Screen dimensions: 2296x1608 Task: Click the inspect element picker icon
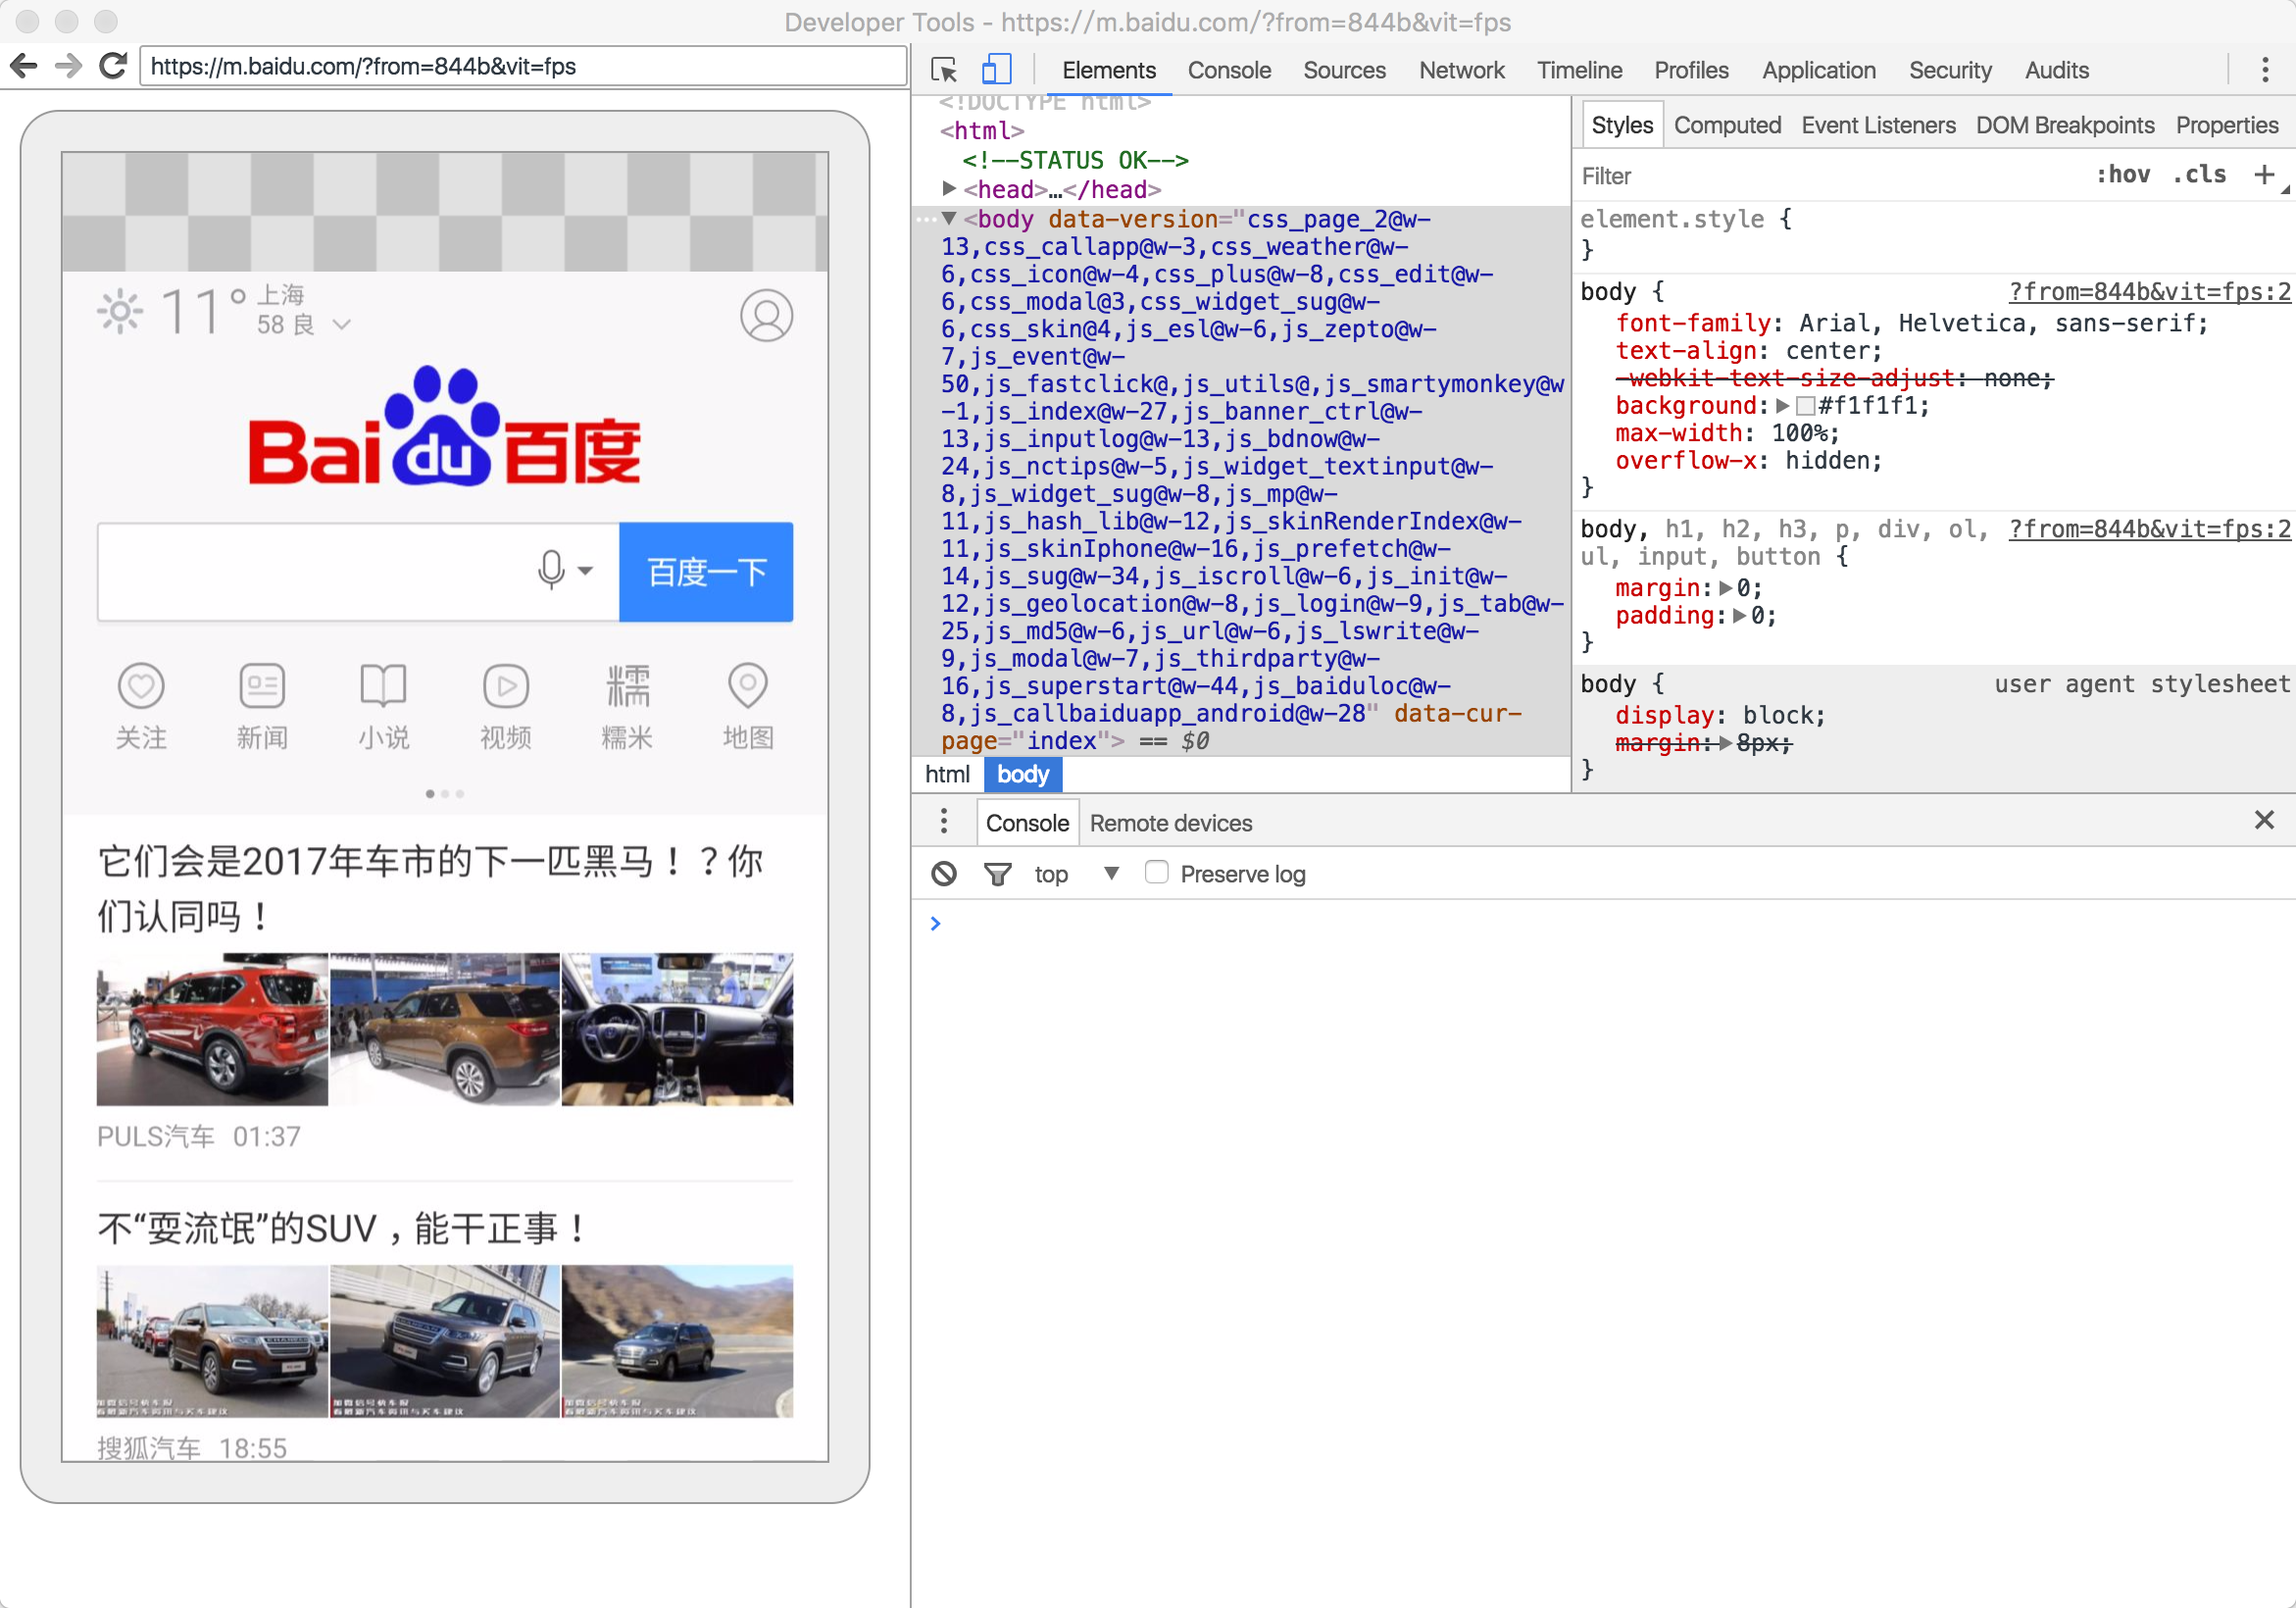tap(943, 70)
